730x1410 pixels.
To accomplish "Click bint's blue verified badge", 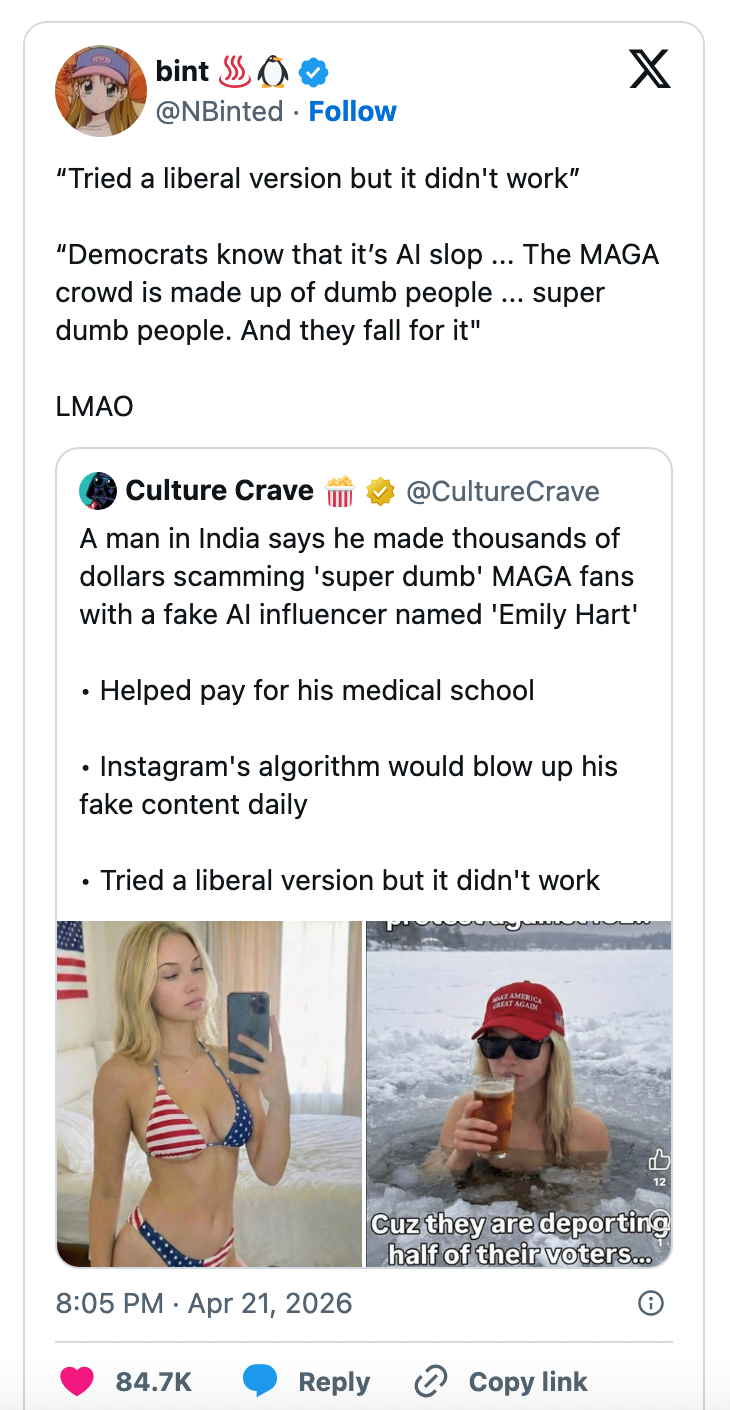I will [314, 72].
